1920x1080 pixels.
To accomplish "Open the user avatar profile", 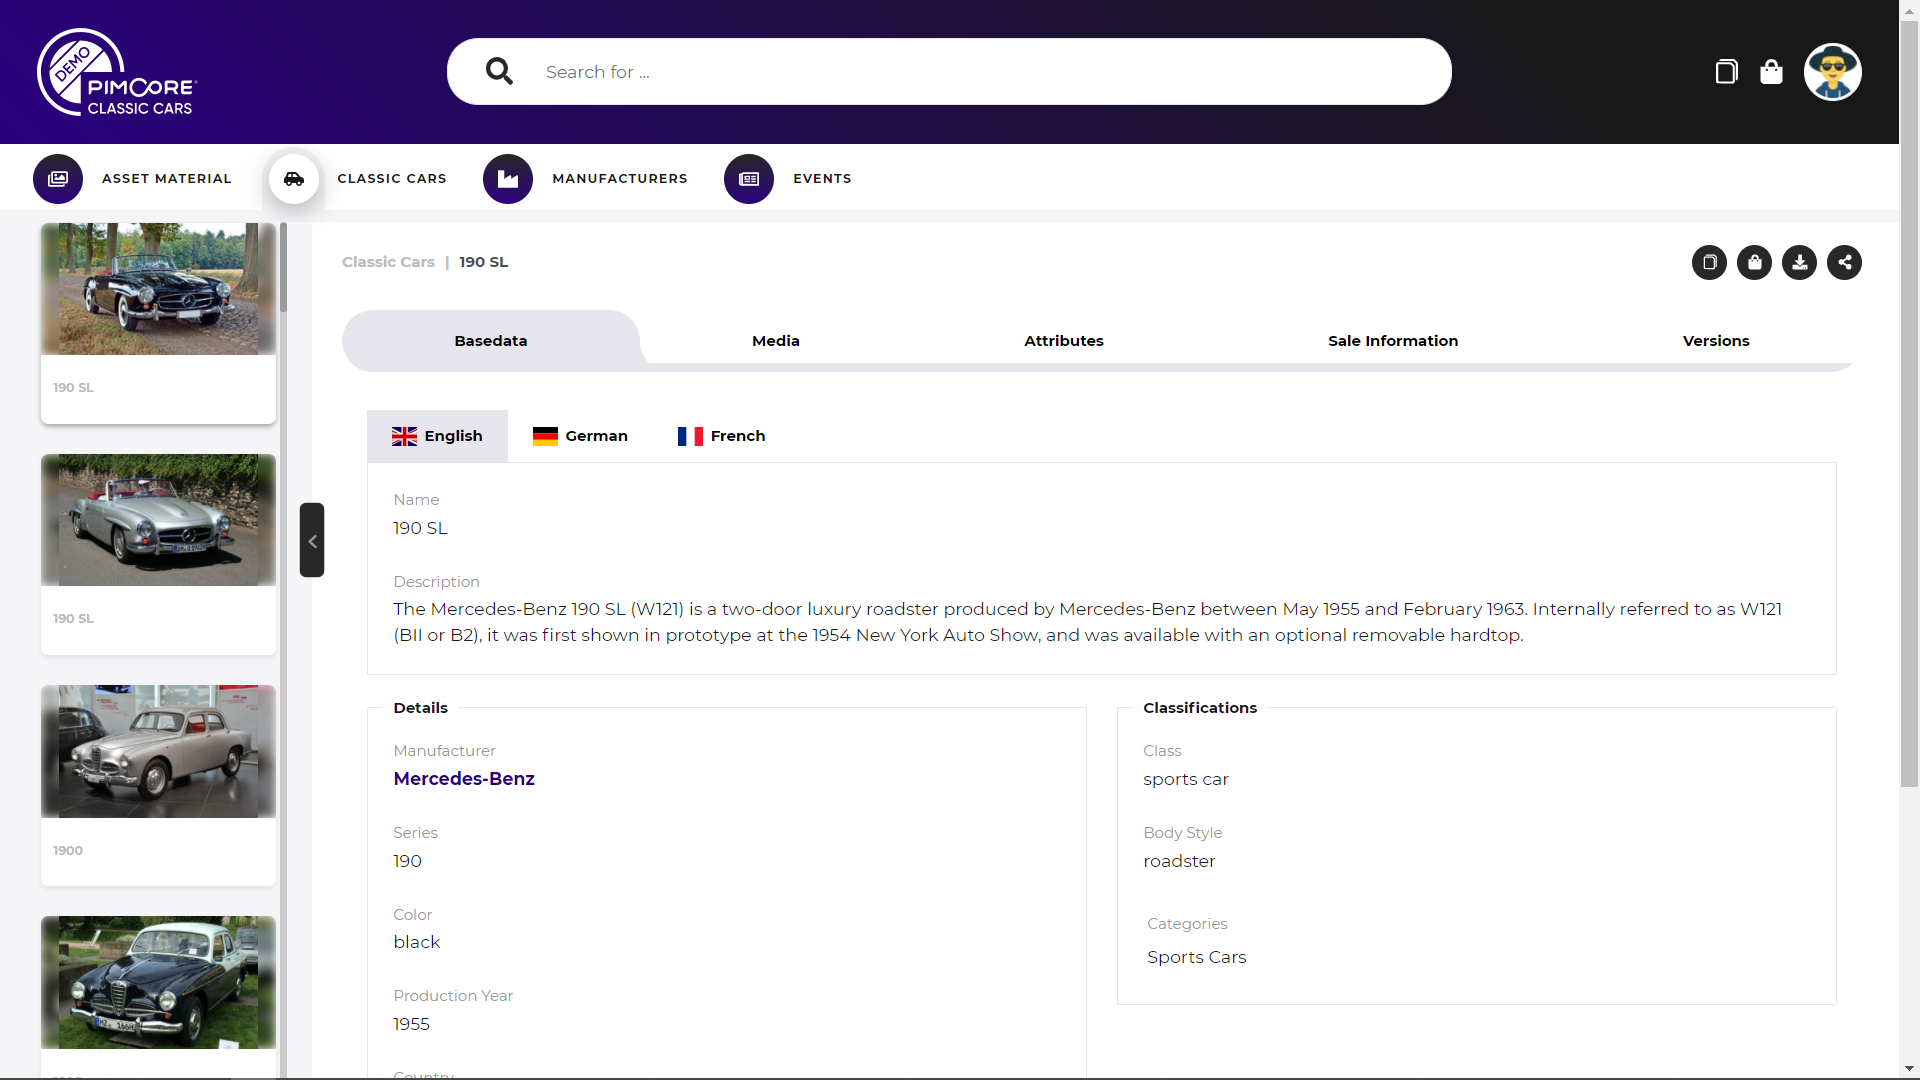I will (1832, 72).
